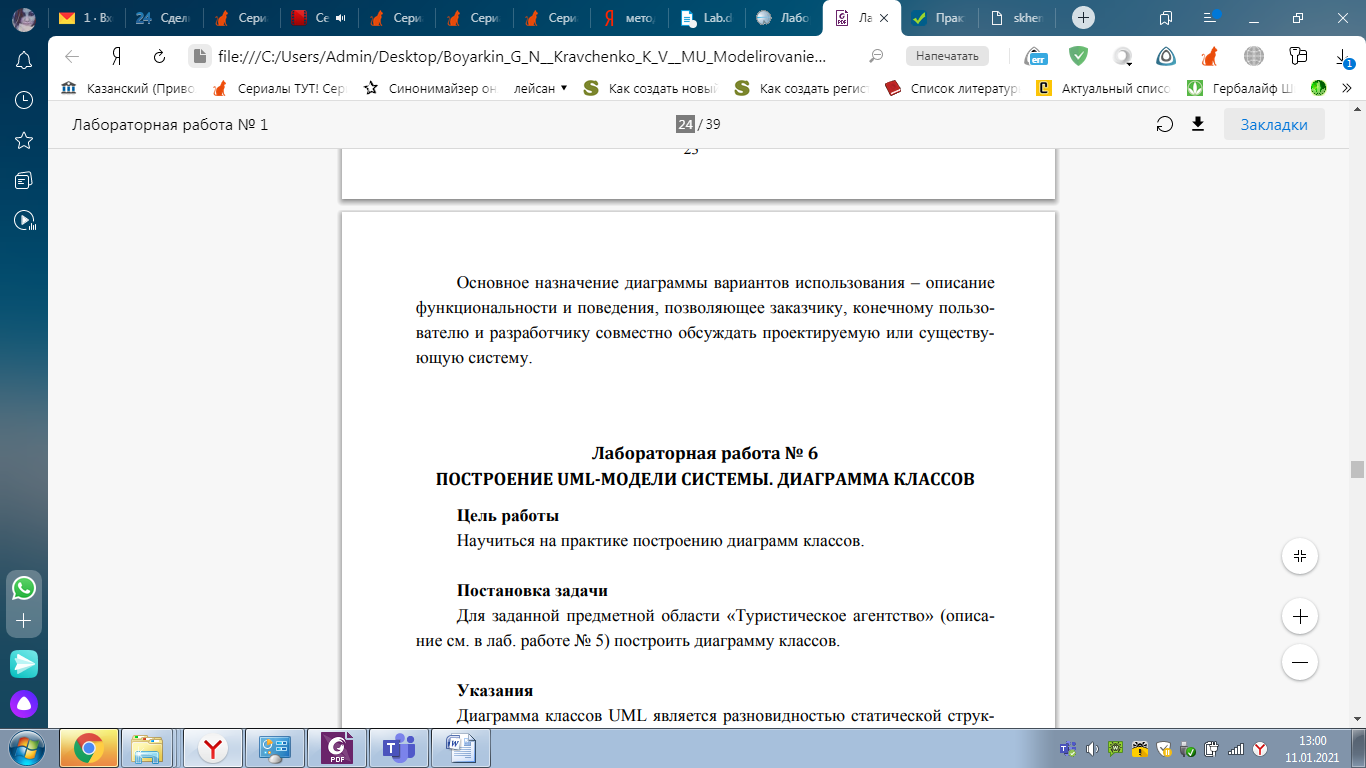The height and width of the screenshot is (768, 1366).
Task: Open the grey globe extension icon
Action: (1253, 56)
